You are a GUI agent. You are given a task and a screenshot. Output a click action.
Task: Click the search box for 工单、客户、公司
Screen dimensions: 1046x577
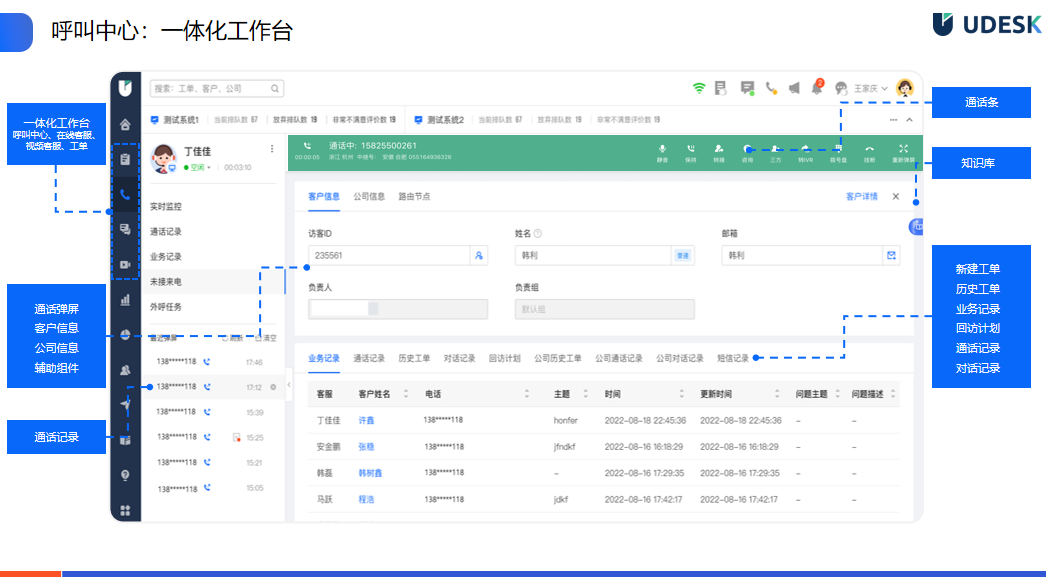click(217, 88)
